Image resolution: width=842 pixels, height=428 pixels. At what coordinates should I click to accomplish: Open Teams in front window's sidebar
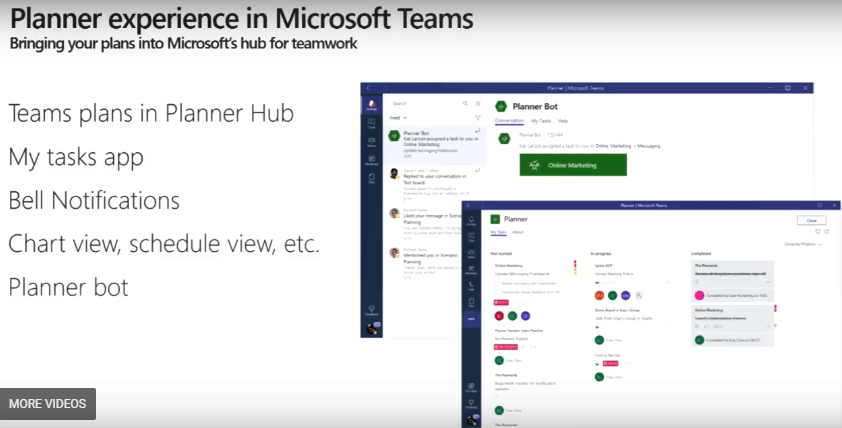point(471,253)
